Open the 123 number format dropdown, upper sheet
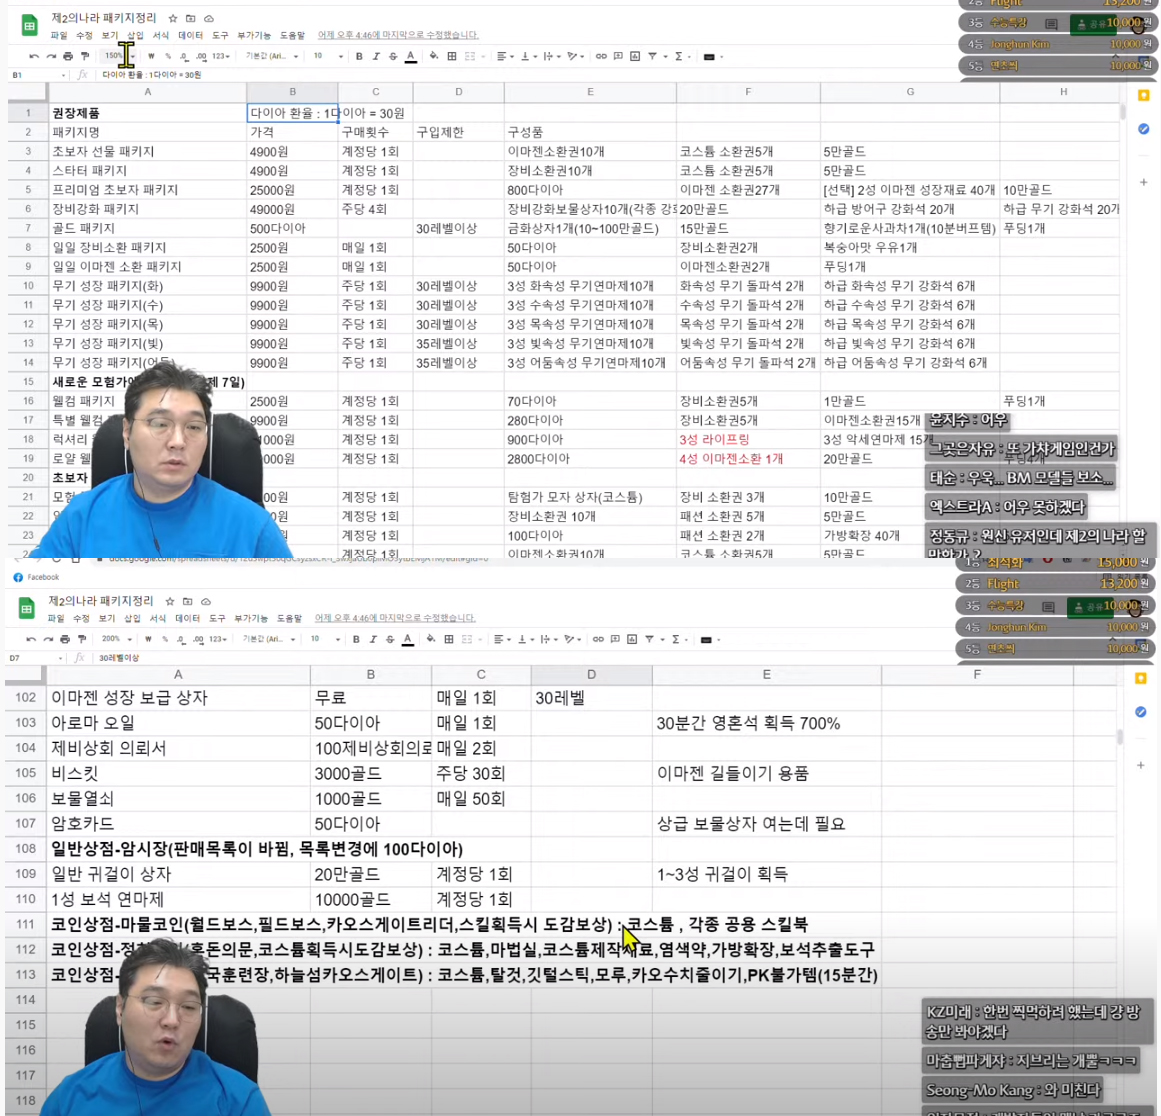This screenshot has height=1116, width=1161. 221,56
